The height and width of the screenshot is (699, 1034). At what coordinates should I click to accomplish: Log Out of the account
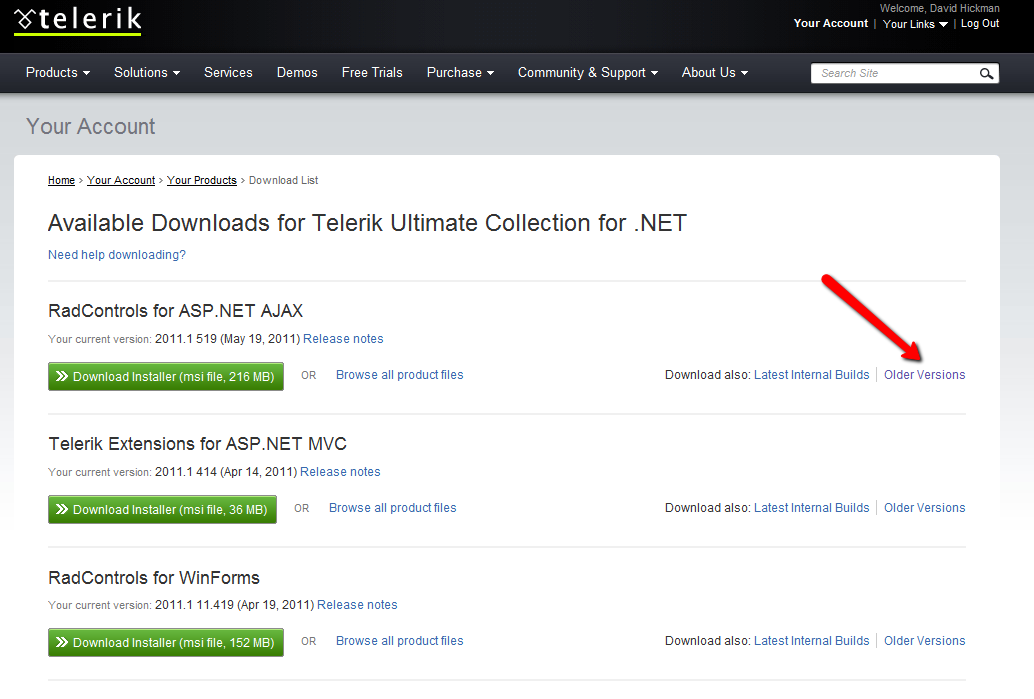980,23
